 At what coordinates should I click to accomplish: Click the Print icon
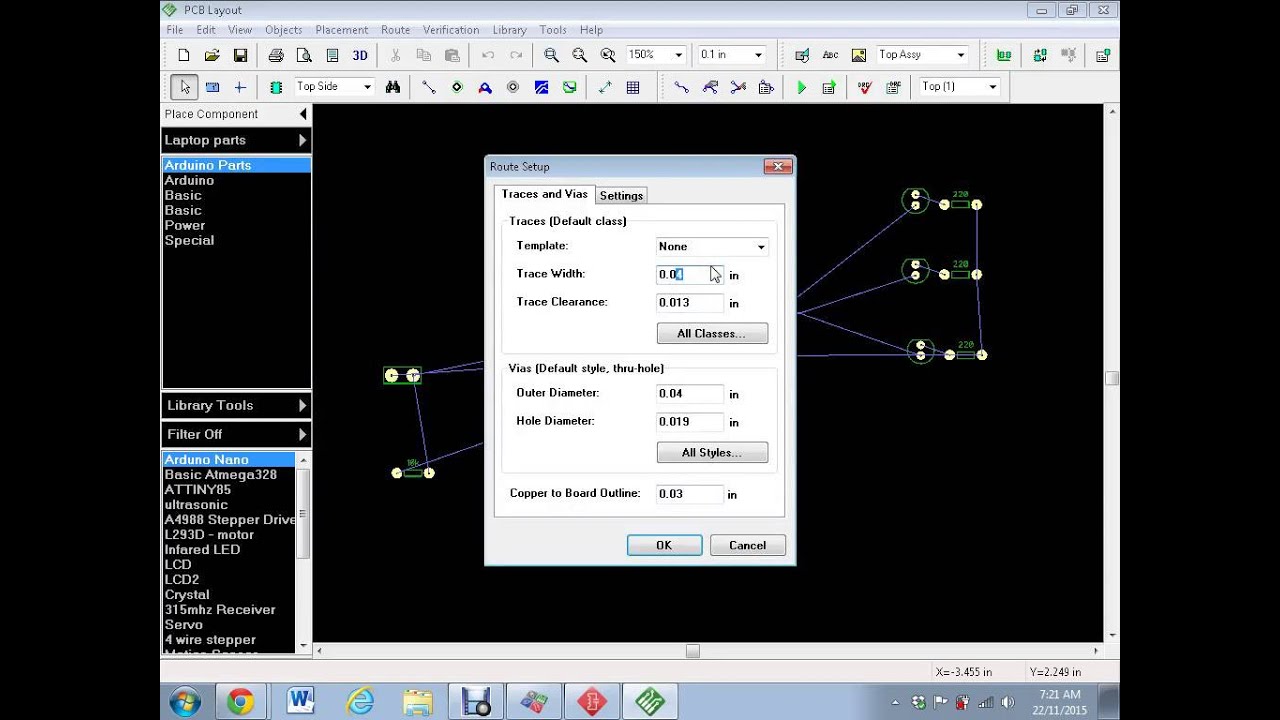coord(276,55)
